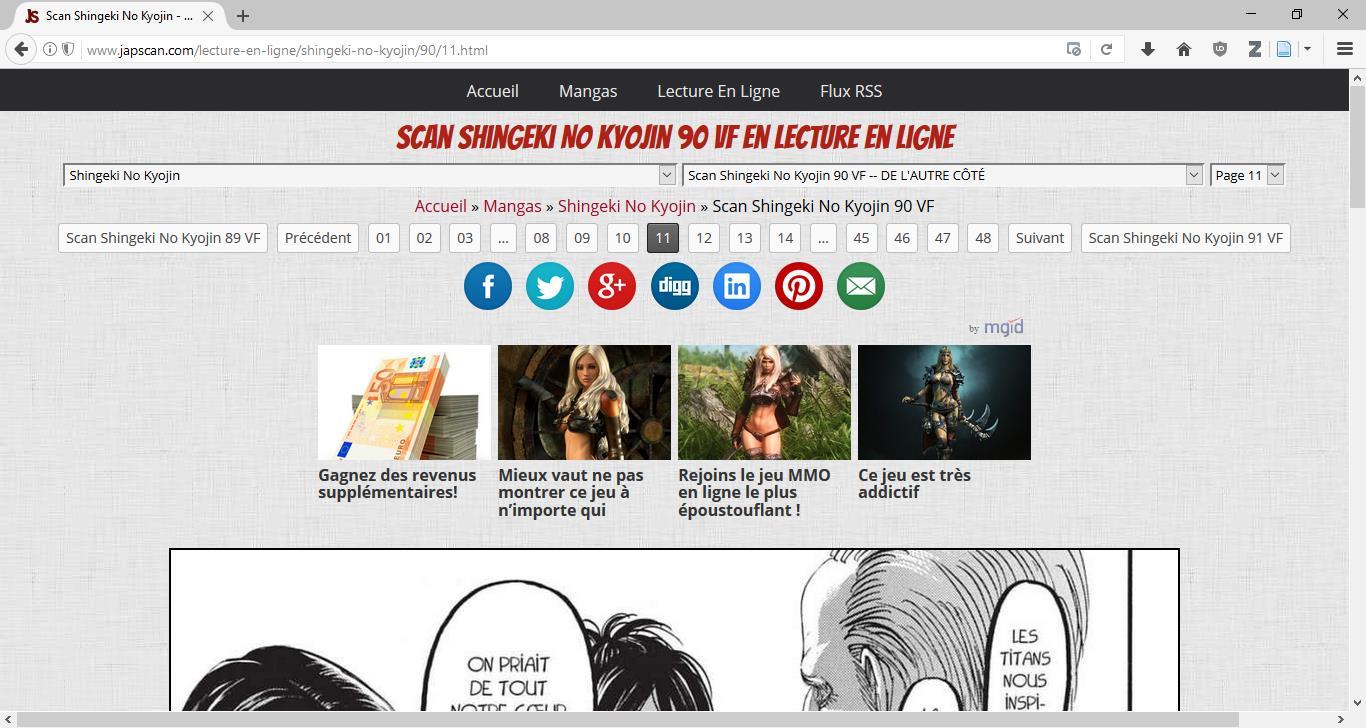The height and width of the screenshot is (728, 1366).
Task: Open Mangas in the top navigation
Action: [588, 91]
